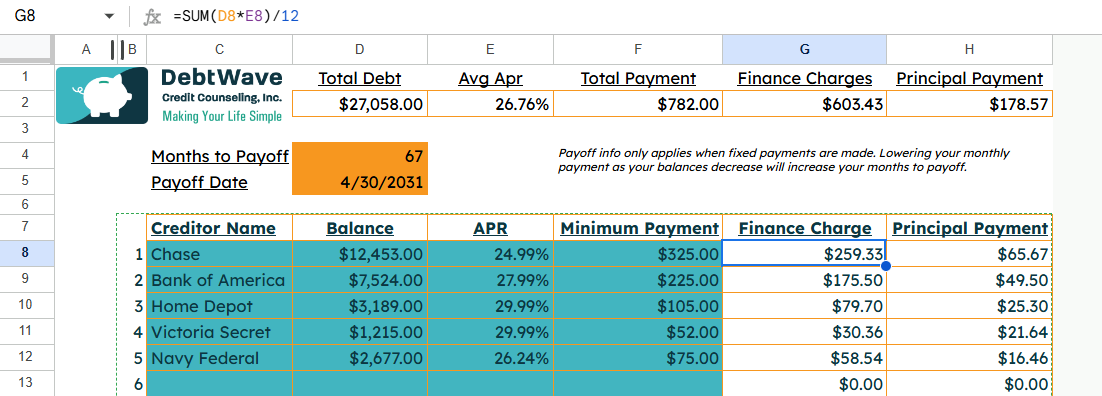Click the Payoff Date label
This screenshot has height=396, width=1102.
pyautogui.click(x=199, y=182)
